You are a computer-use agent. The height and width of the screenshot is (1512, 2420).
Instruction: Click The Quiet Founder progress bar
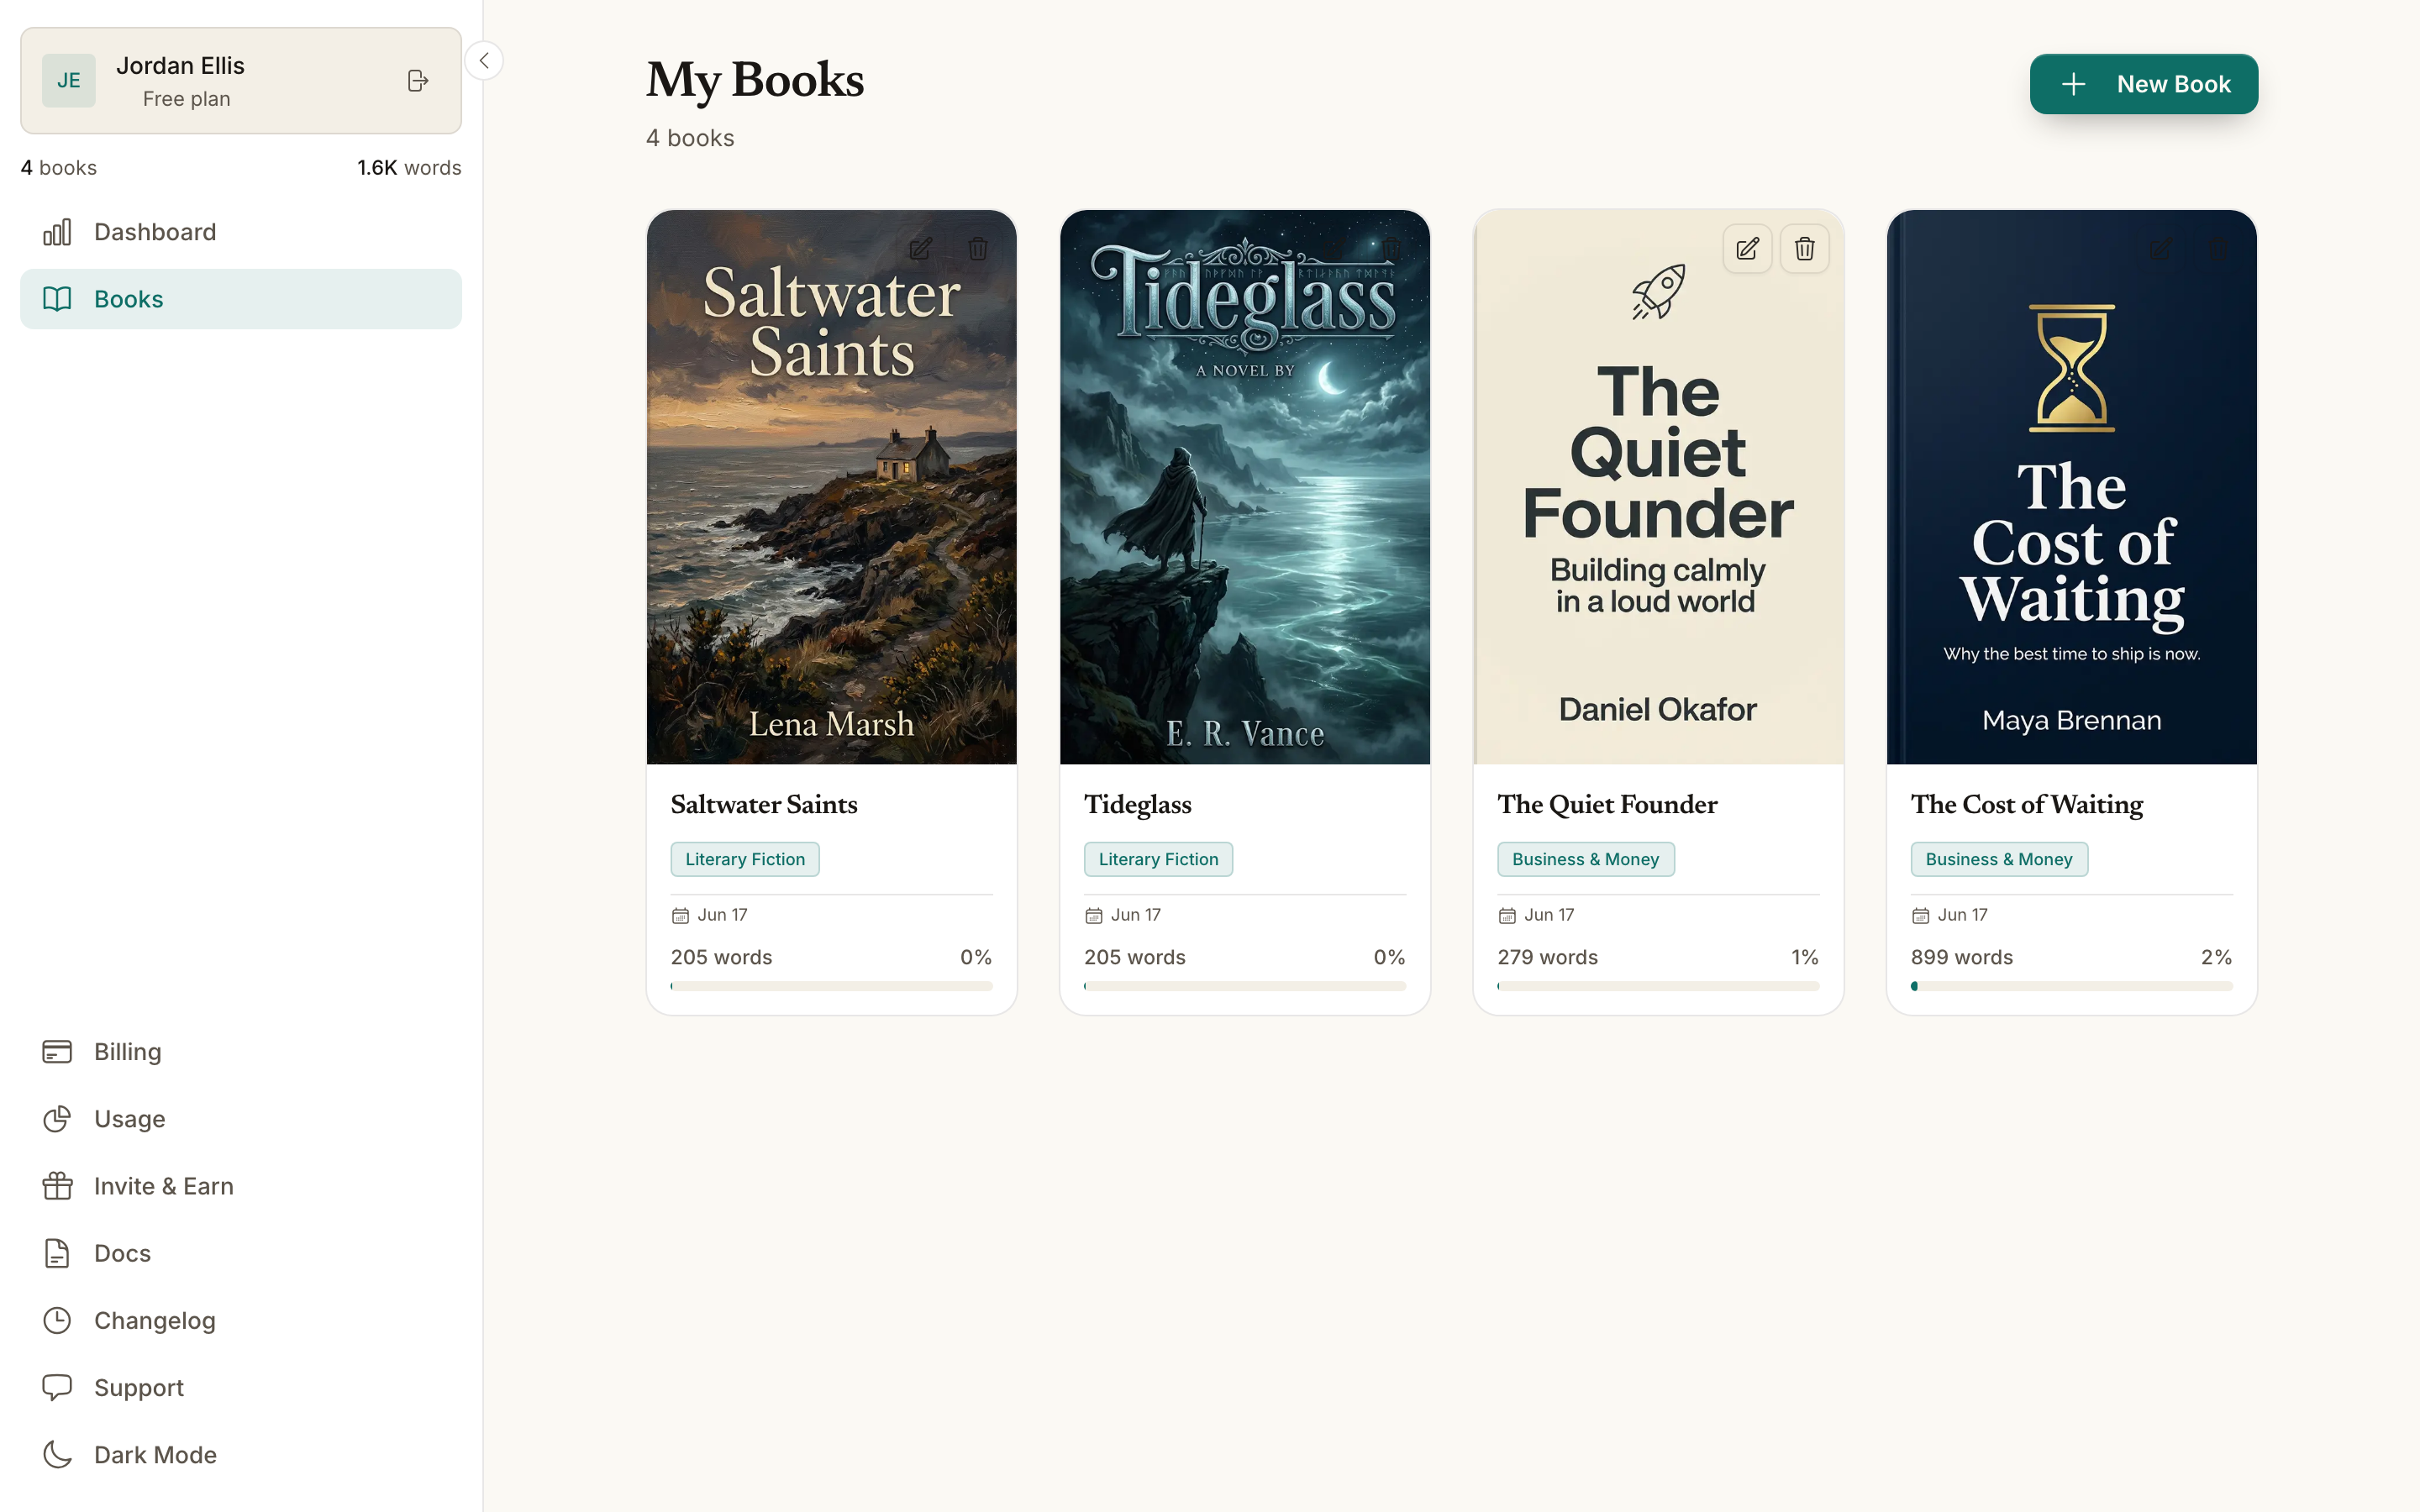coord(1658,986)
